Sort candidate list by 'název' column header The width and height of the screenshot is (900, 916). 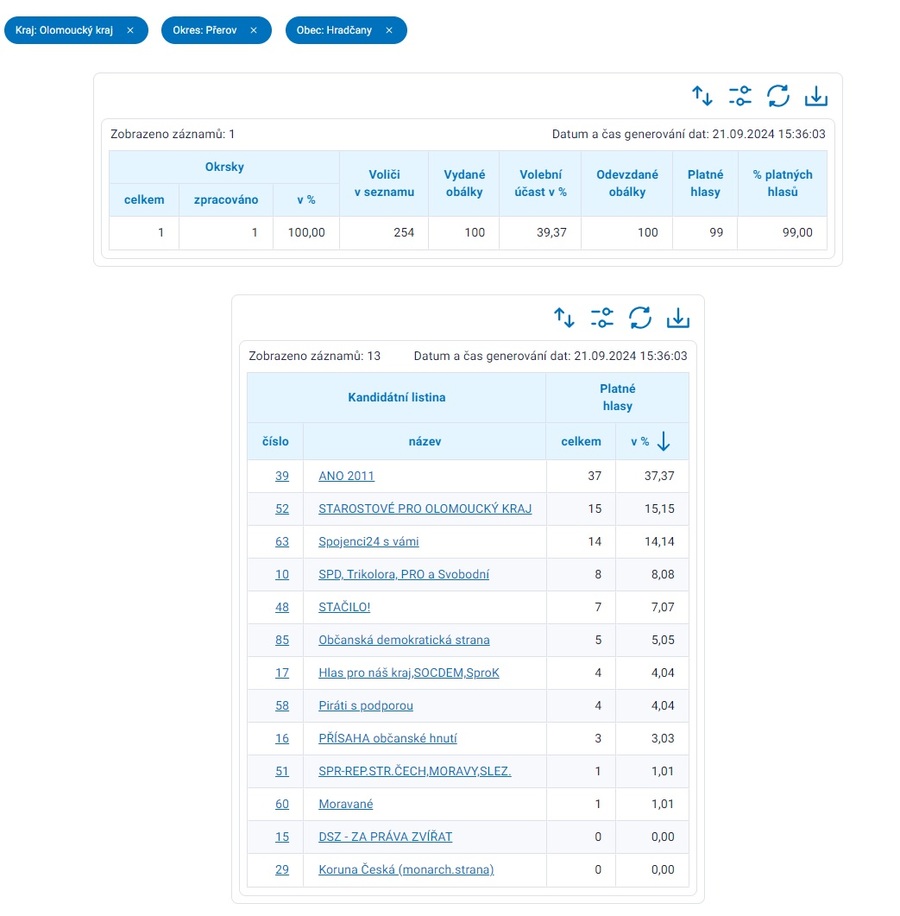pos(424,442)
